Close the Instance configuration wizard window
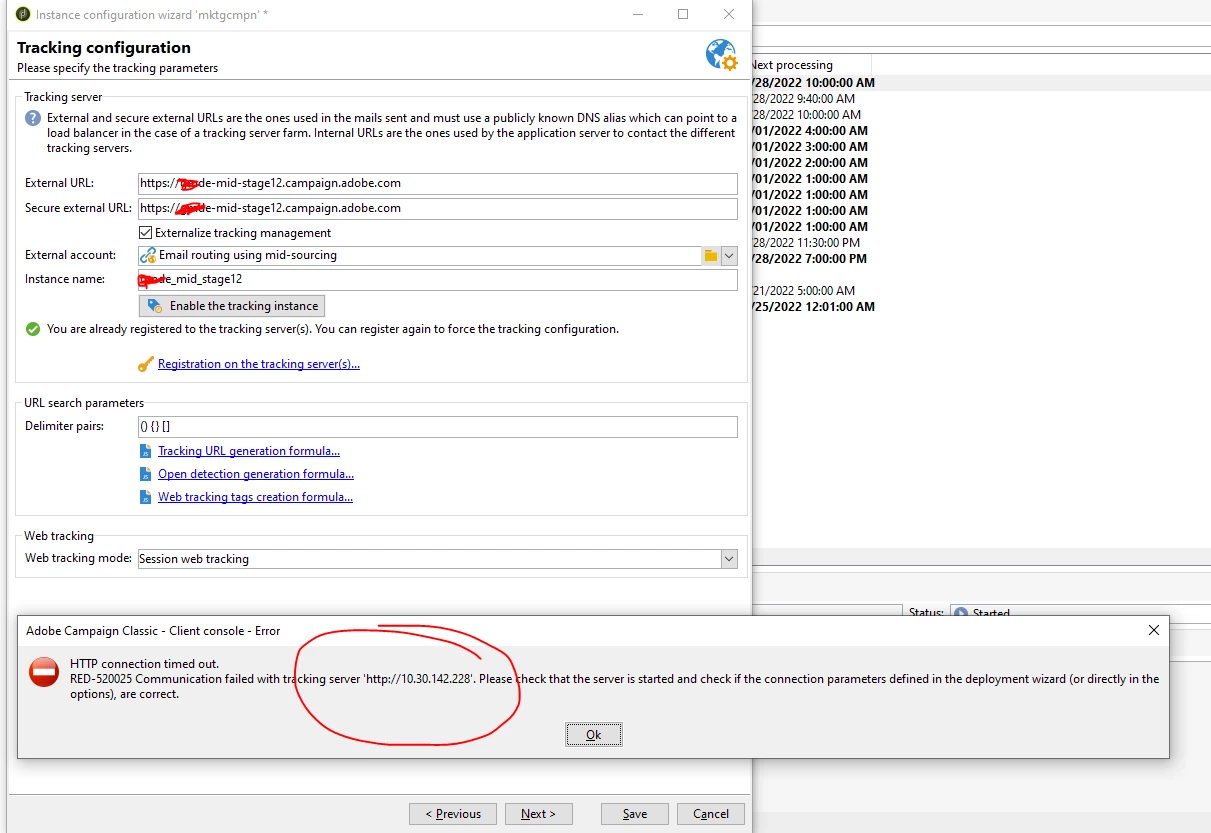Image resolution: width=1211 pixels, height=833 pixels. point(728,14)
